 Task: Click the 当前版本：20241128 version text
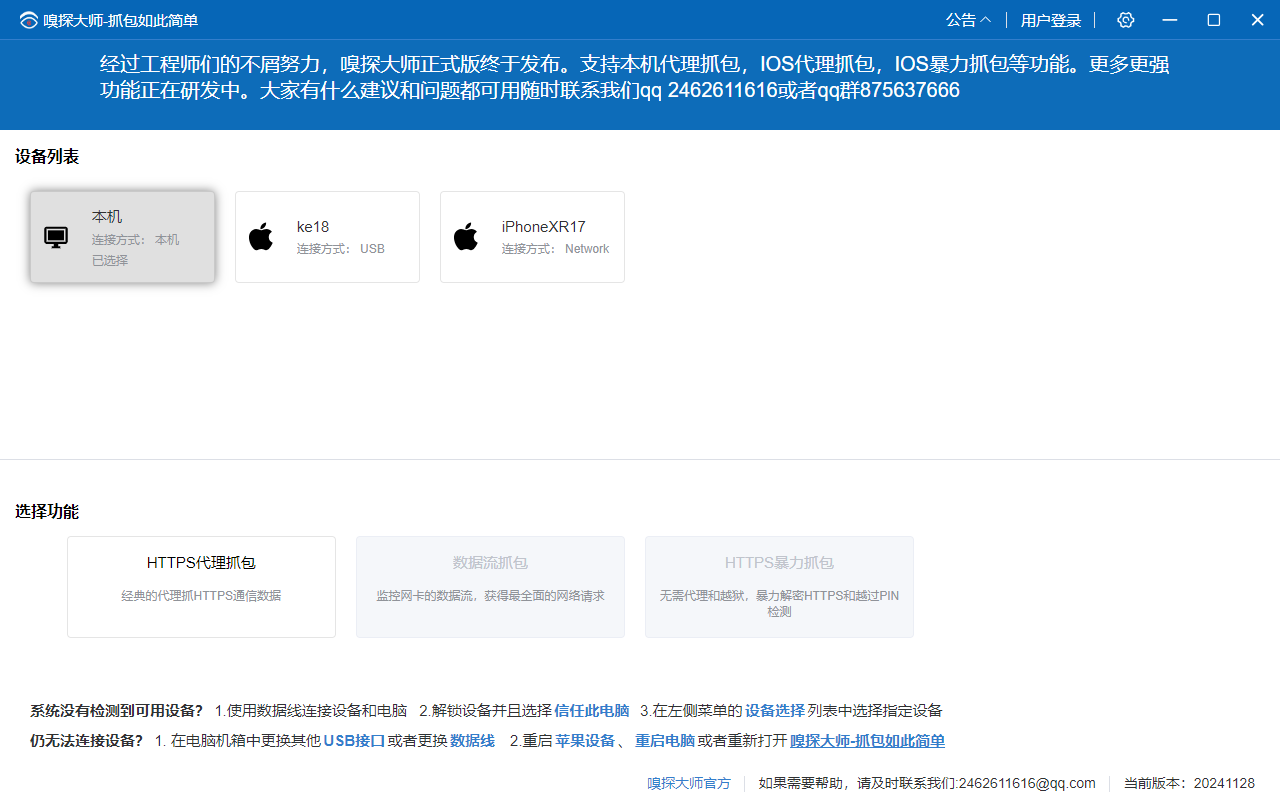[x=1189, y=783]
